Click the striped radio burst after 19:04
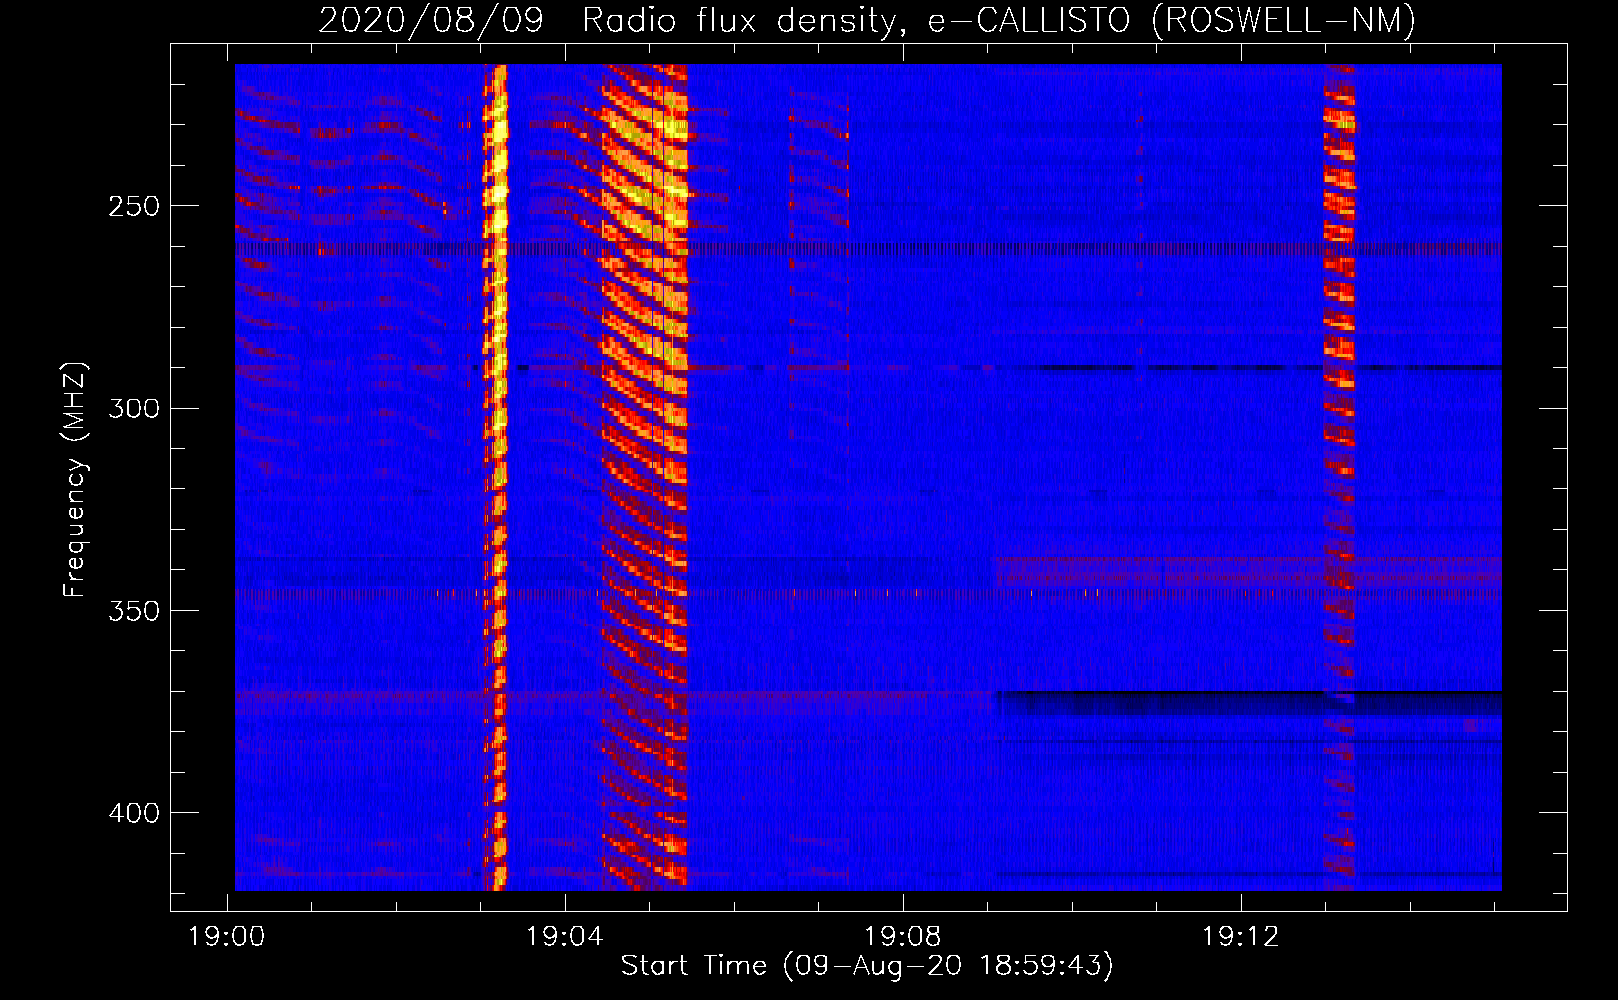This screenshot has height=1000, width=1618. tap(645, 477)
